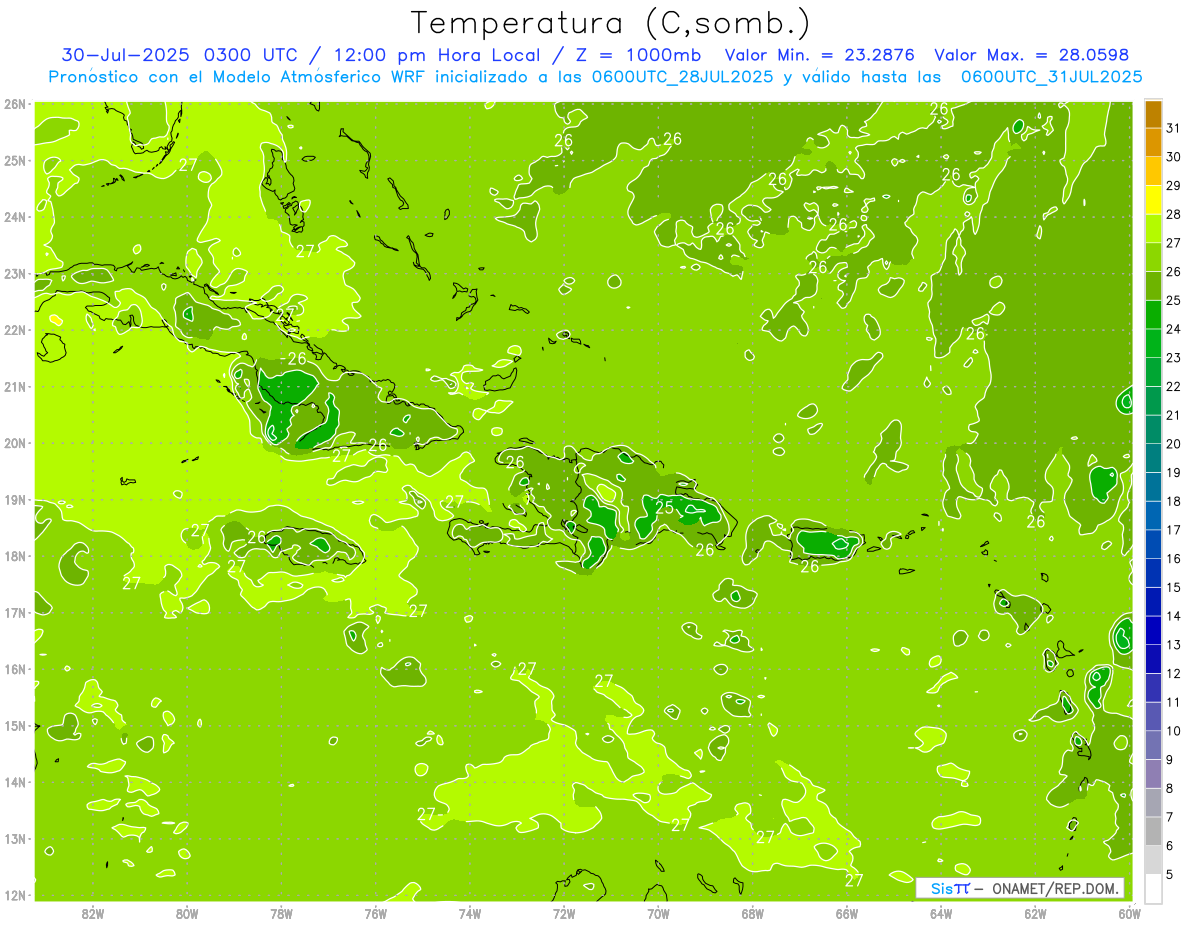Click the '70W' longitude axis label
The width and height of the screenshot is (1200, 927).
[658, 913]
